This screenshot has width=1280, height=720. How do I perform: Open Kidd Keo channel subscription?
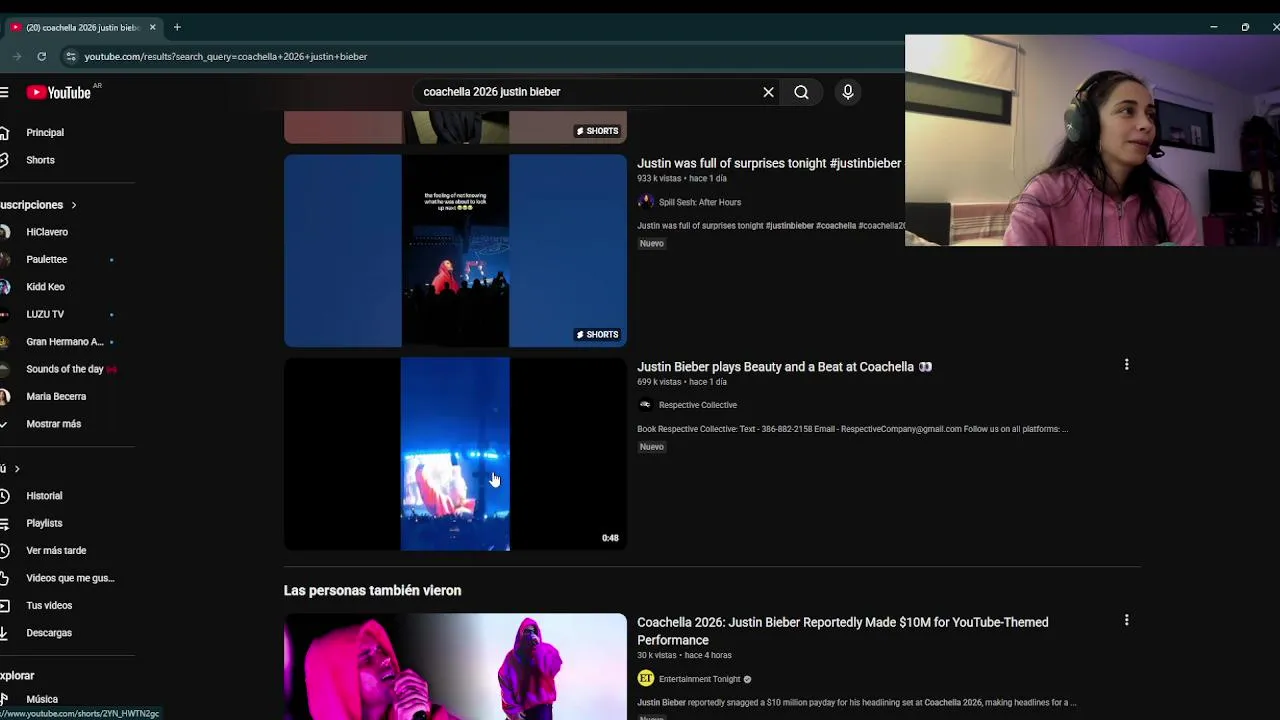coord(45,287)
